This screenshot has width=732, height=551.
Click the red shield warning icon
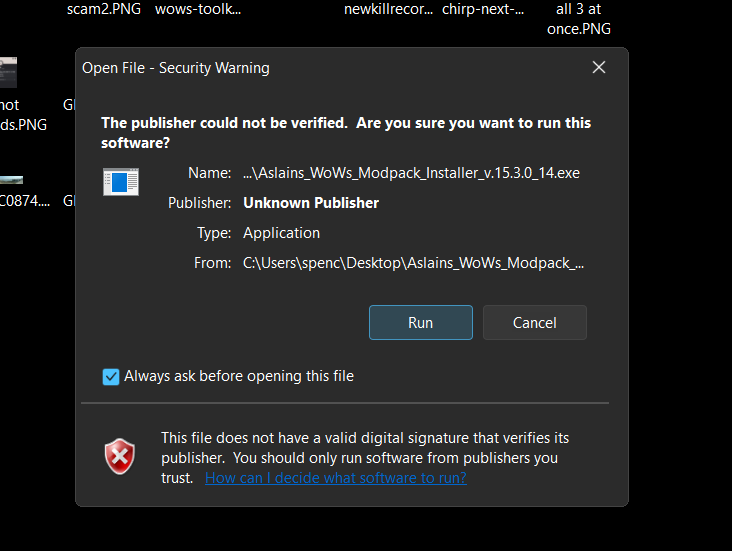coord(120,456)
